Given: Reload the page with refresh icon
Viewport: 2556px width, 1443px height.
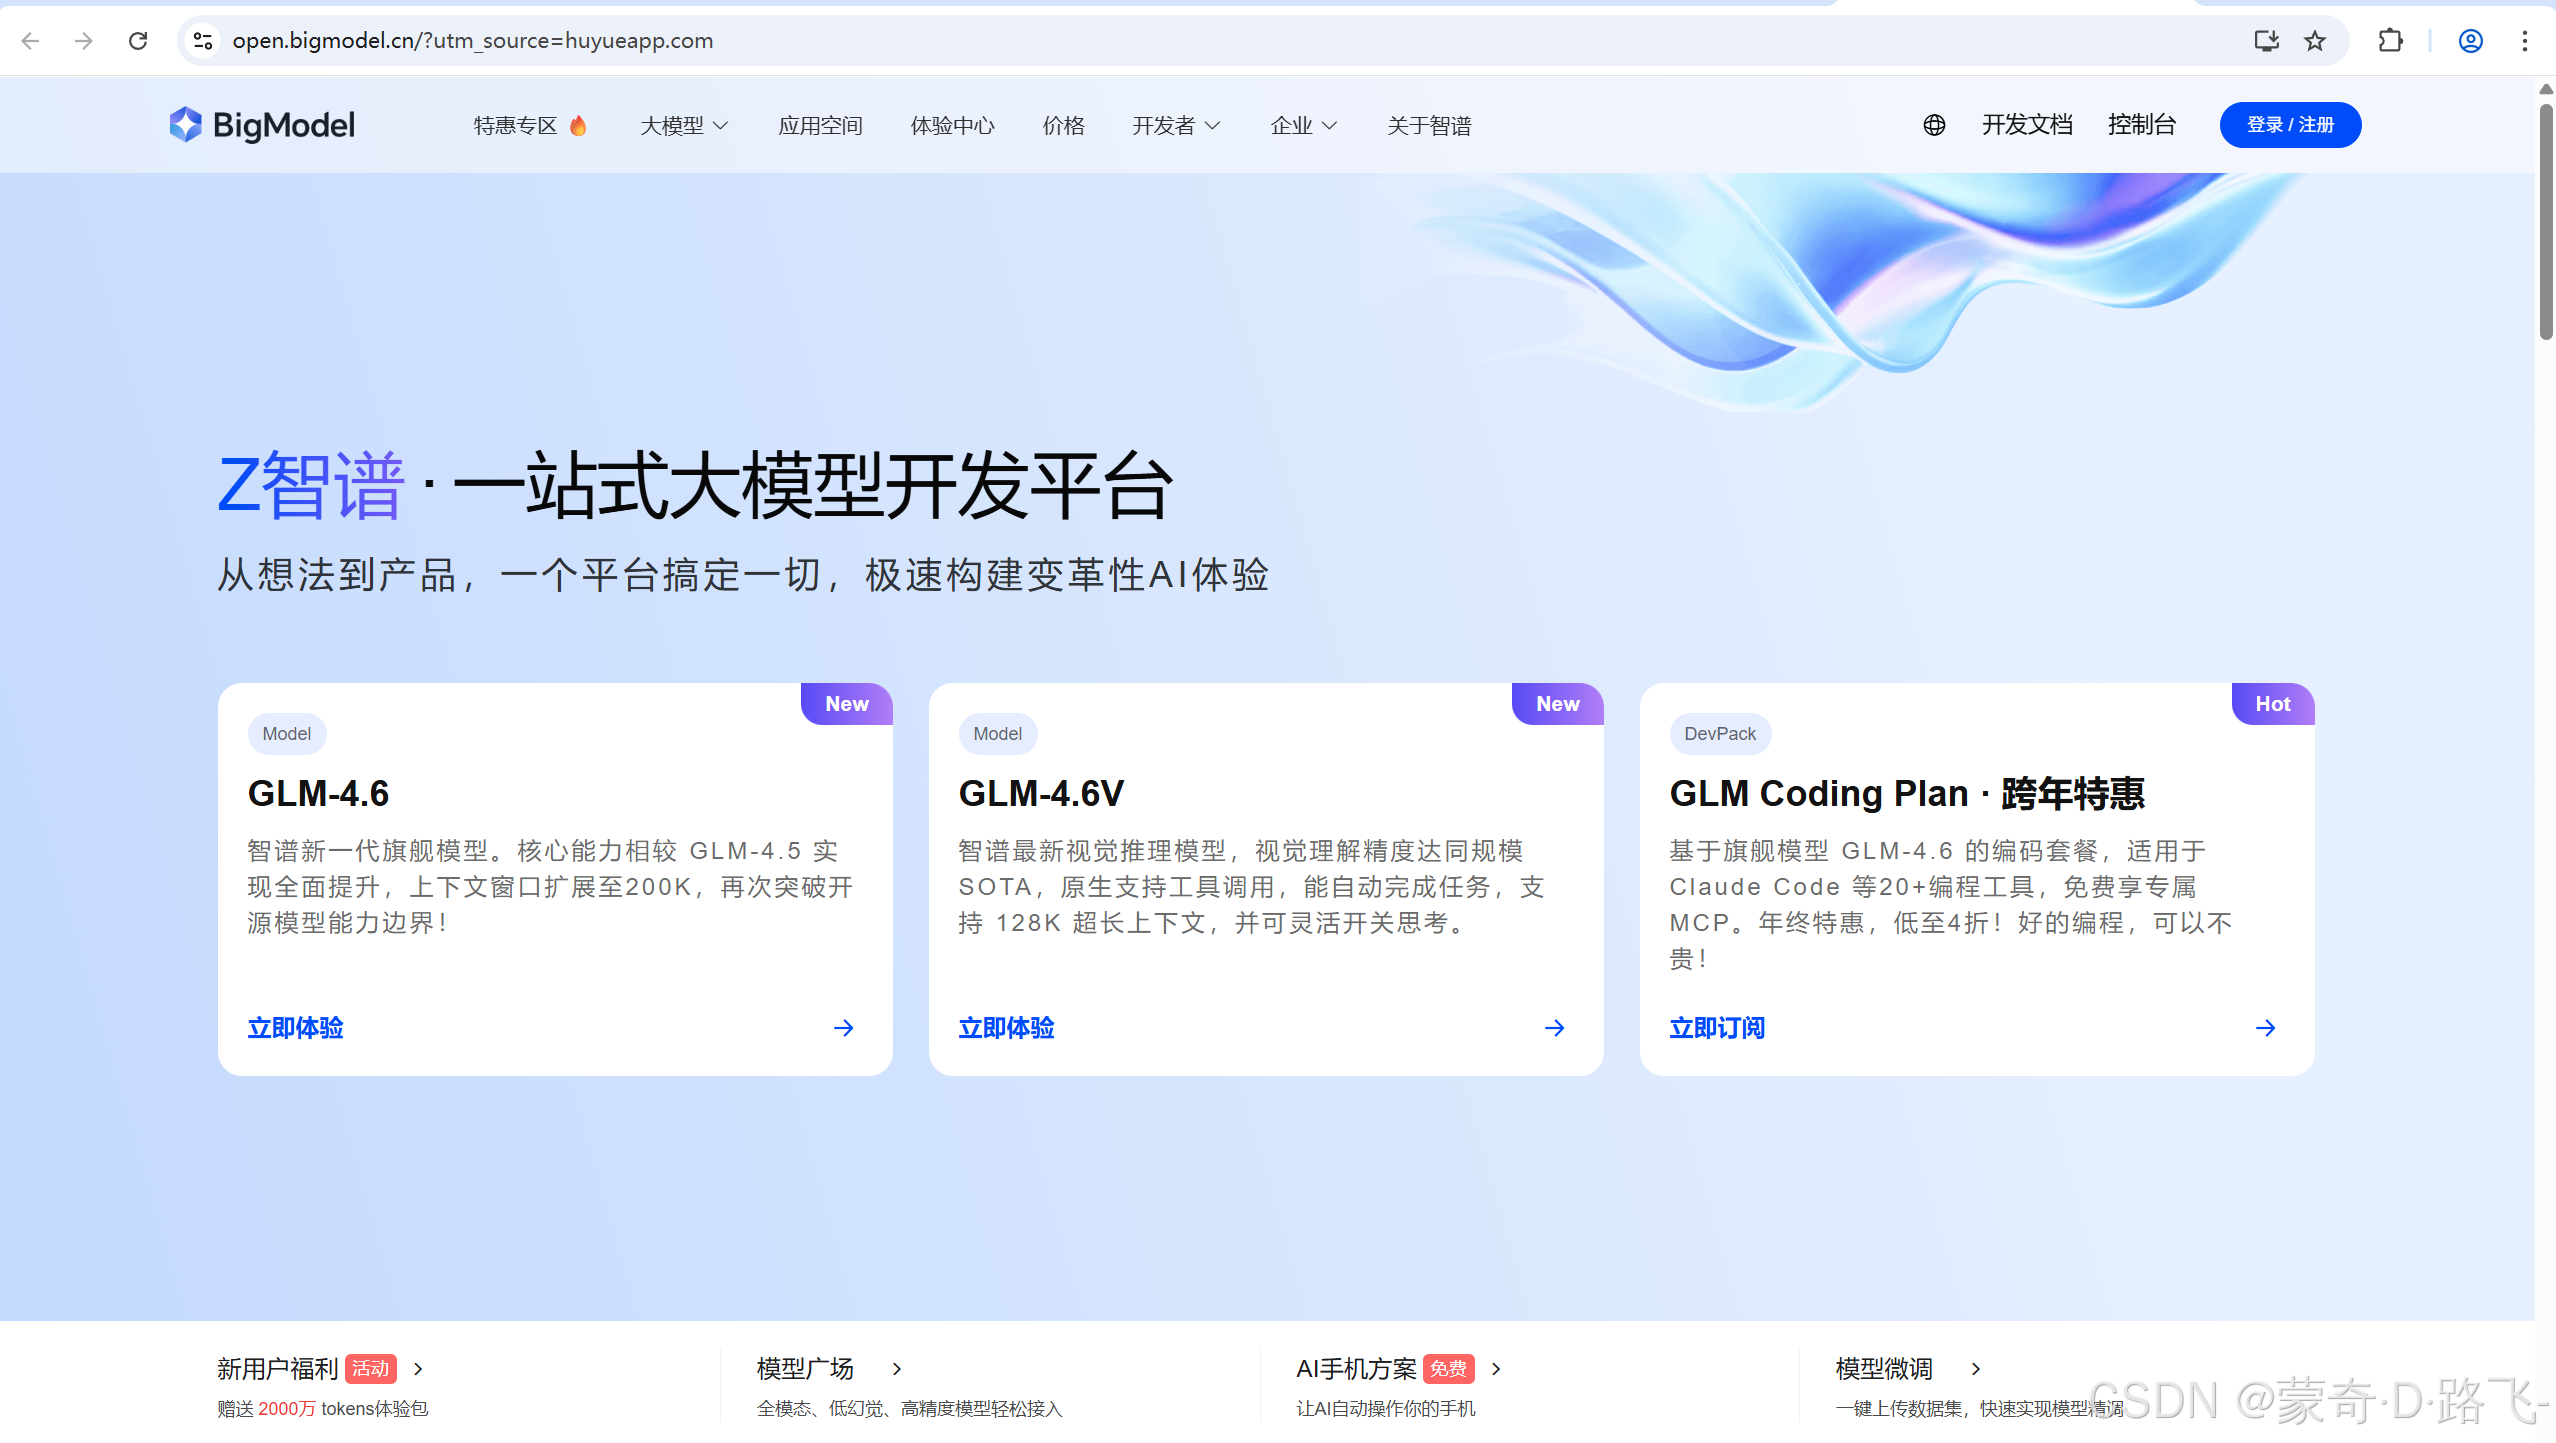Looking at the screenshot, I should pos(138,41).
